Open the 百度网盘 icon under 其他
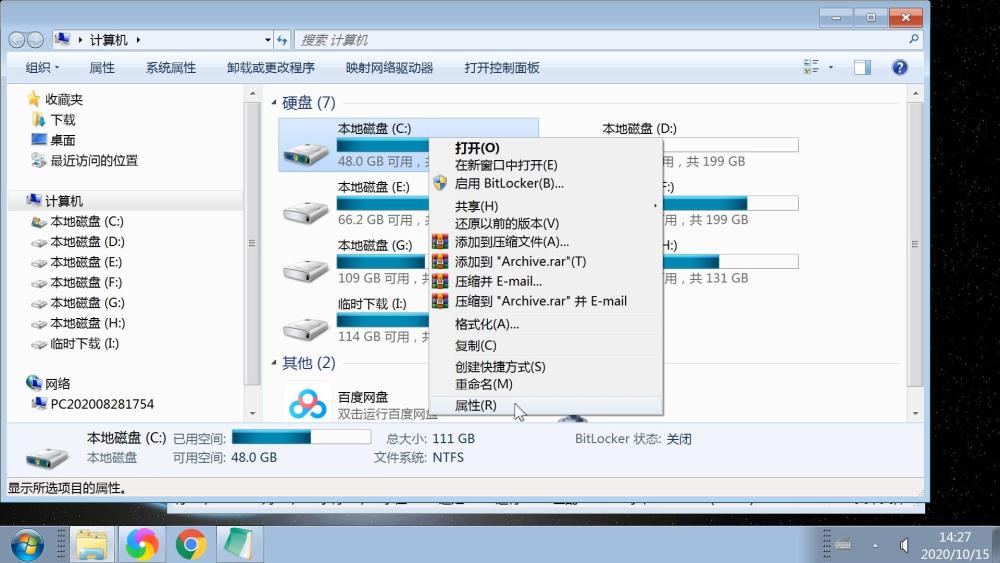The height and width of the screenshot is (563, 1000). click(x=307, y=403)
